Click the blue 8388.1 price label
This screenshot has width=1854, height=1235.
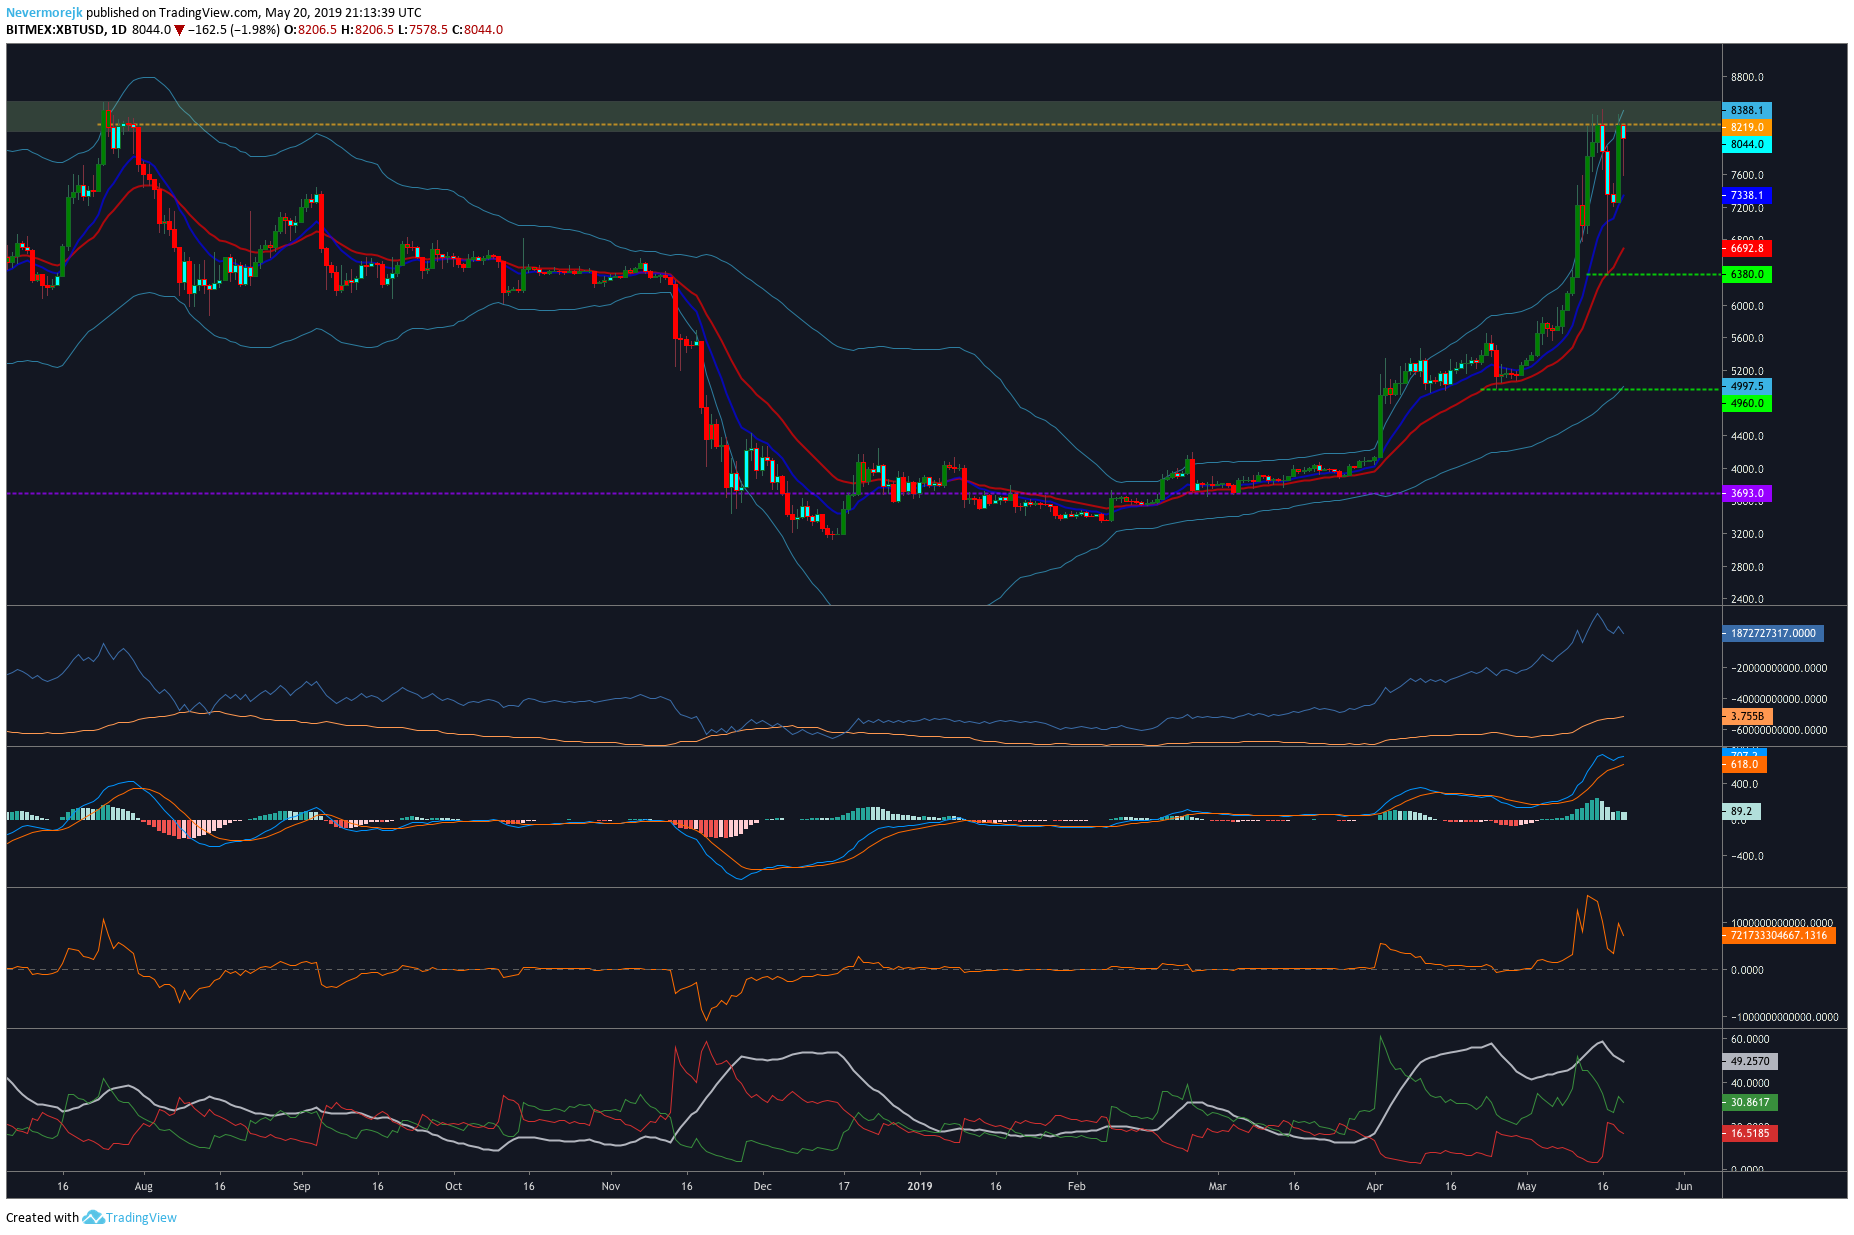click(x=1747, y=110)
